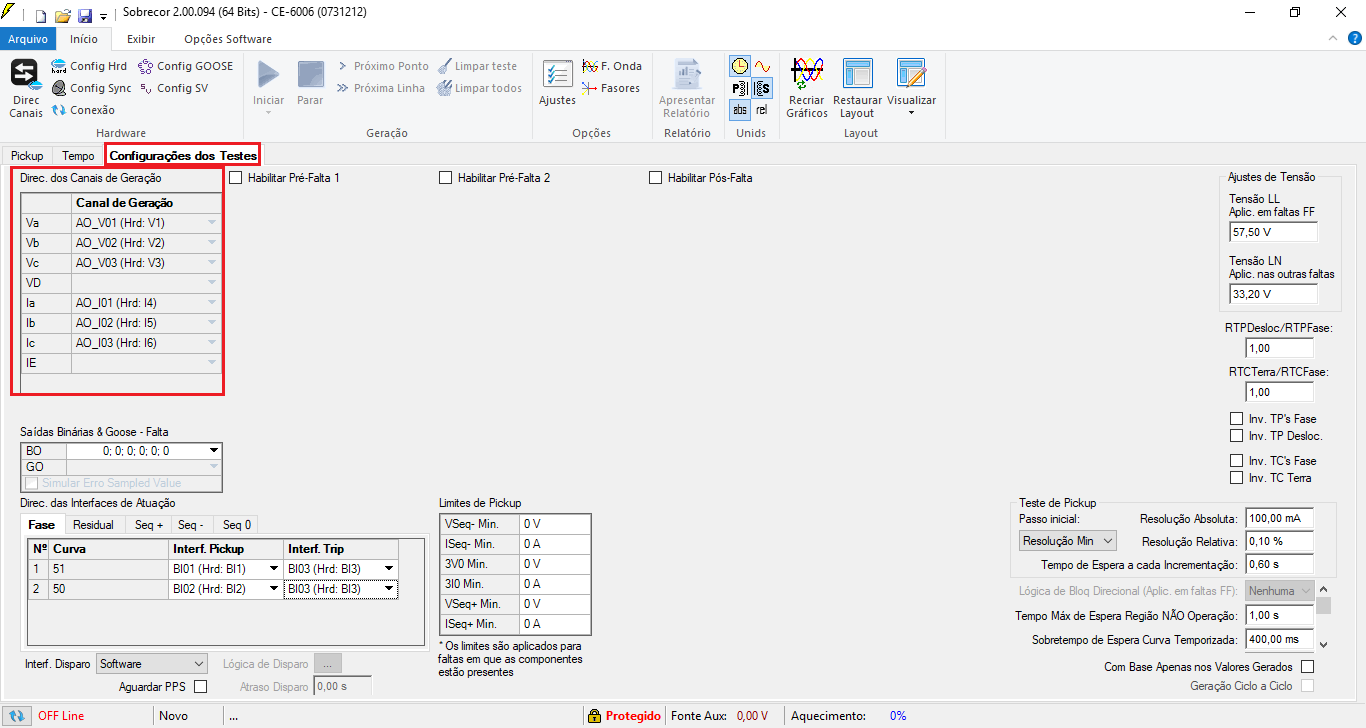This screenshot has width=1366, height=728.
Task: Open the Conexão connection option
Action: coord(83,110)
